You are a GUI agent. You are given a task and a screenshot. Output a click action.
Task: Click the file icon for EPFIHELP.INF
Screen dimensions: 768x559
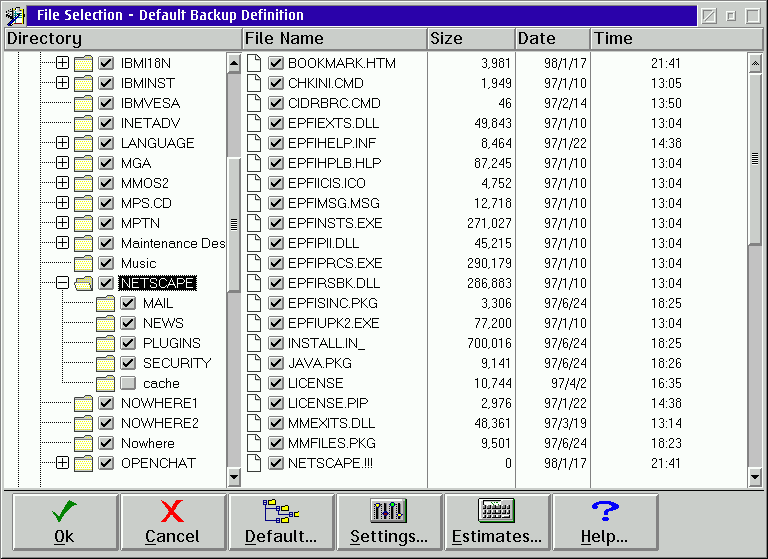click(254, 143)
